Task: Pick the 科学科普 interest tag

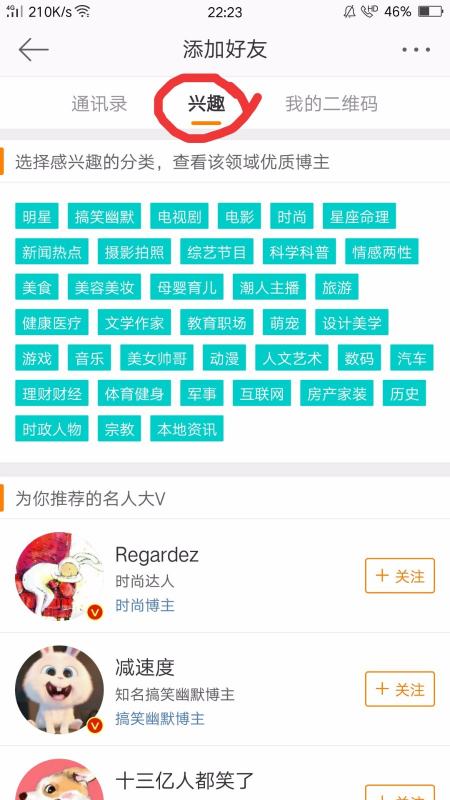Action: click(299, 252)
